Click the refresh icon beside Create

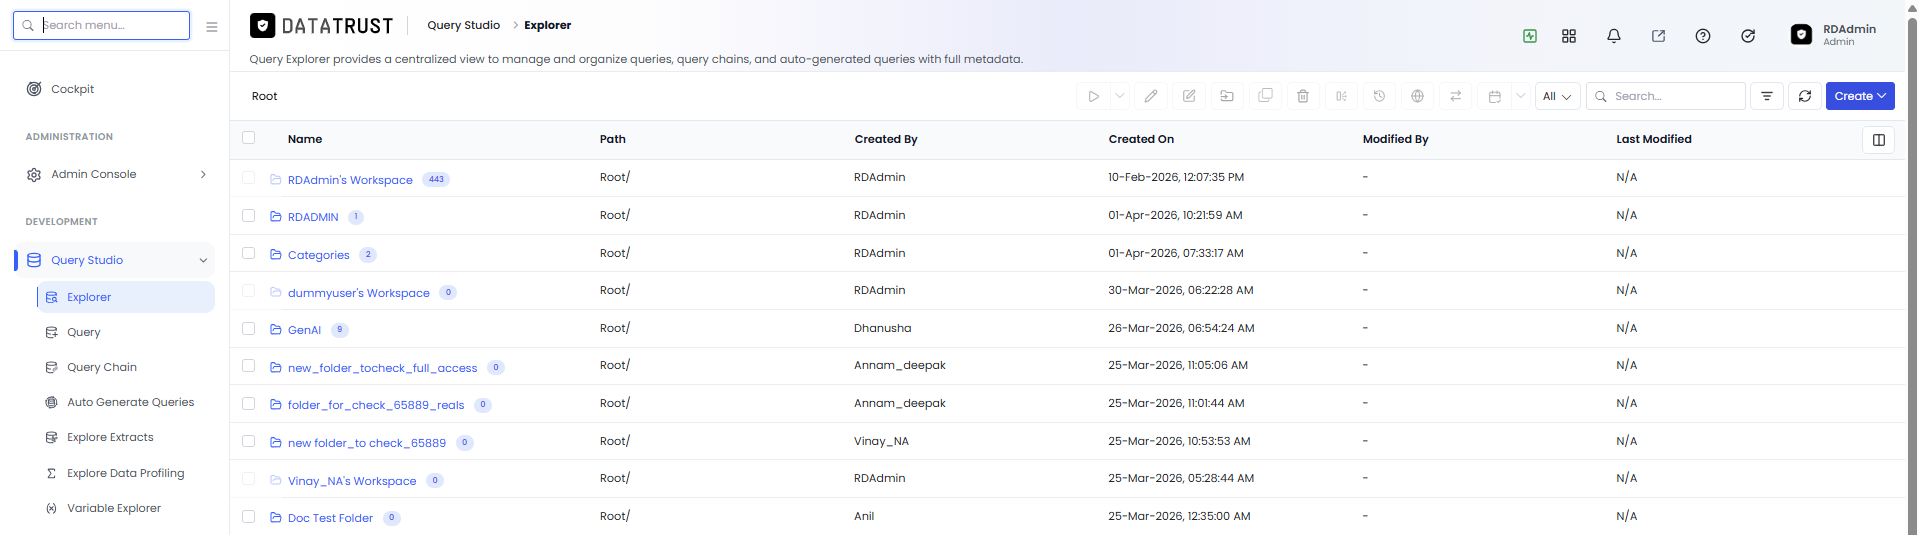click(1805, 96)
